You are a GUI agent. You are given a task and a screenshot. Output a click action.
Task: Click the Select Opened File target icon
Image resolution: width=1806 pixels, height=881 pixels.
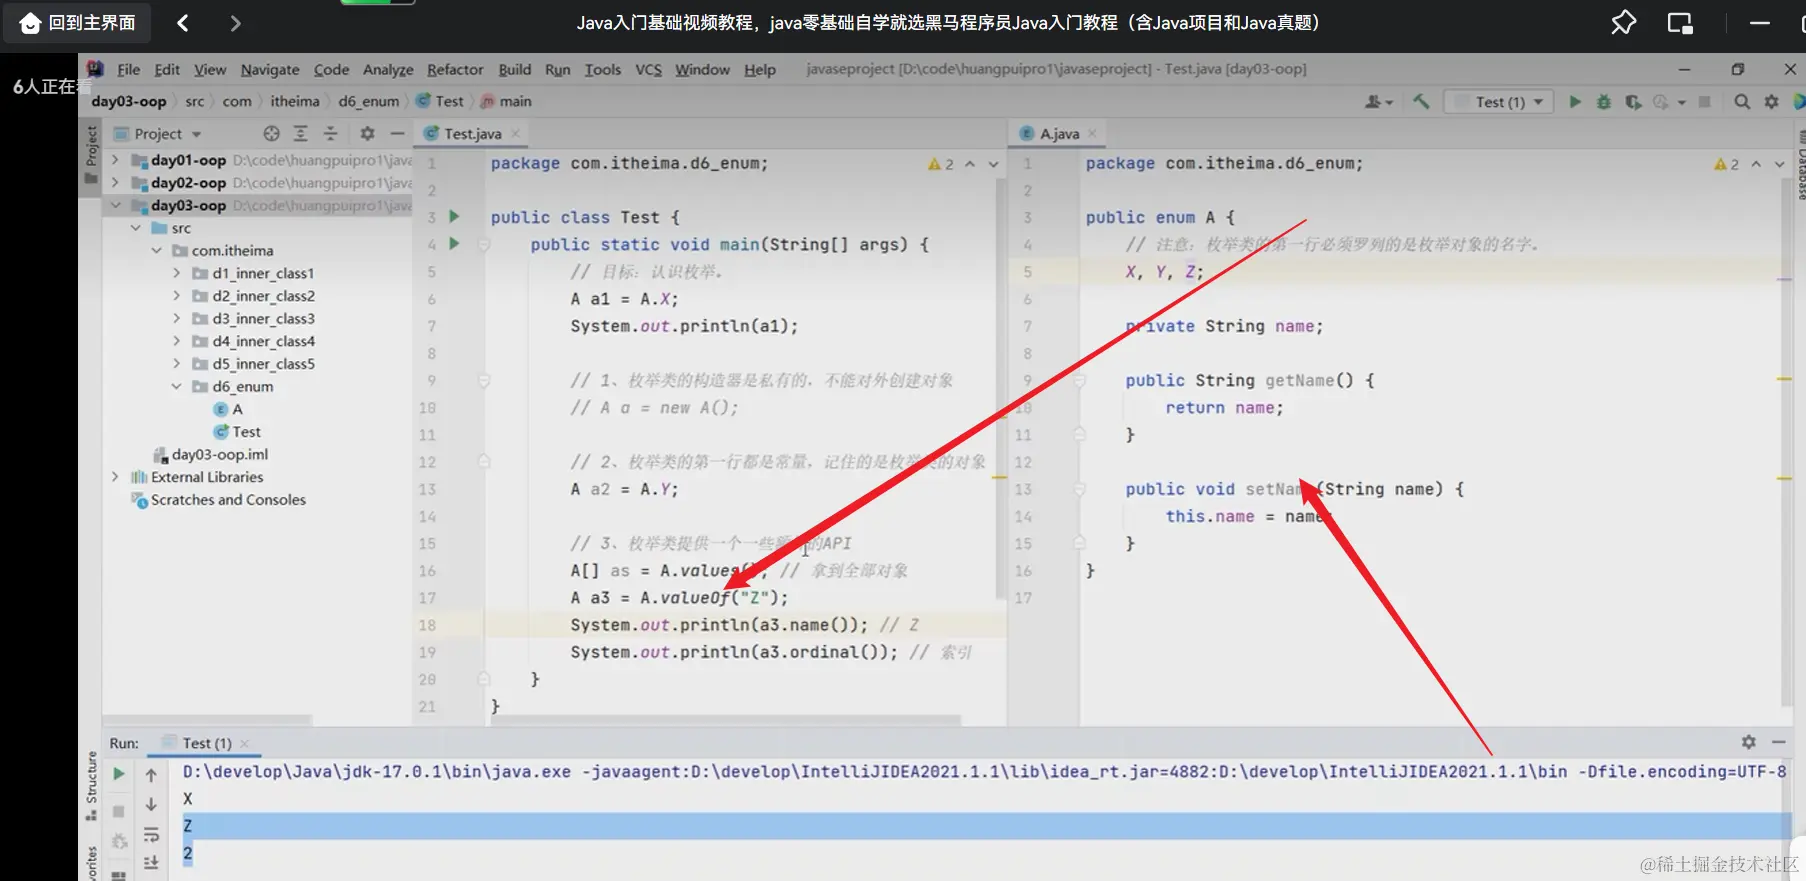(271, 133)
